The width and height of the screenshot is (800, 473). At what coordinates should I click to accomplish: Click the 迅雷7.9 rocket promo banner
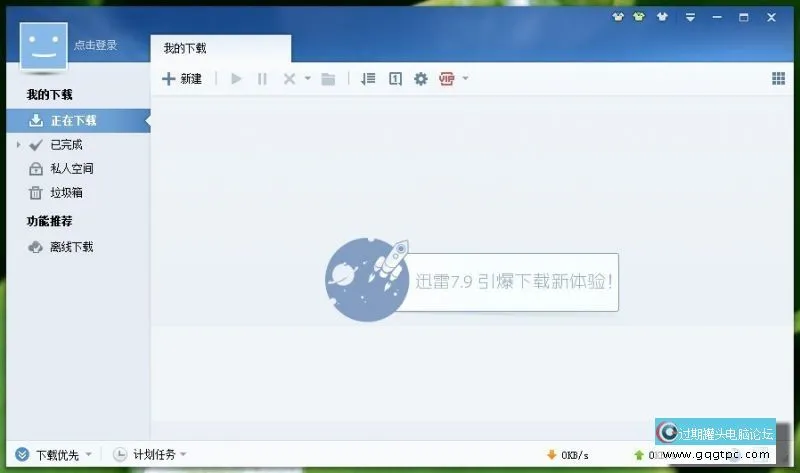tap(471, 280)
